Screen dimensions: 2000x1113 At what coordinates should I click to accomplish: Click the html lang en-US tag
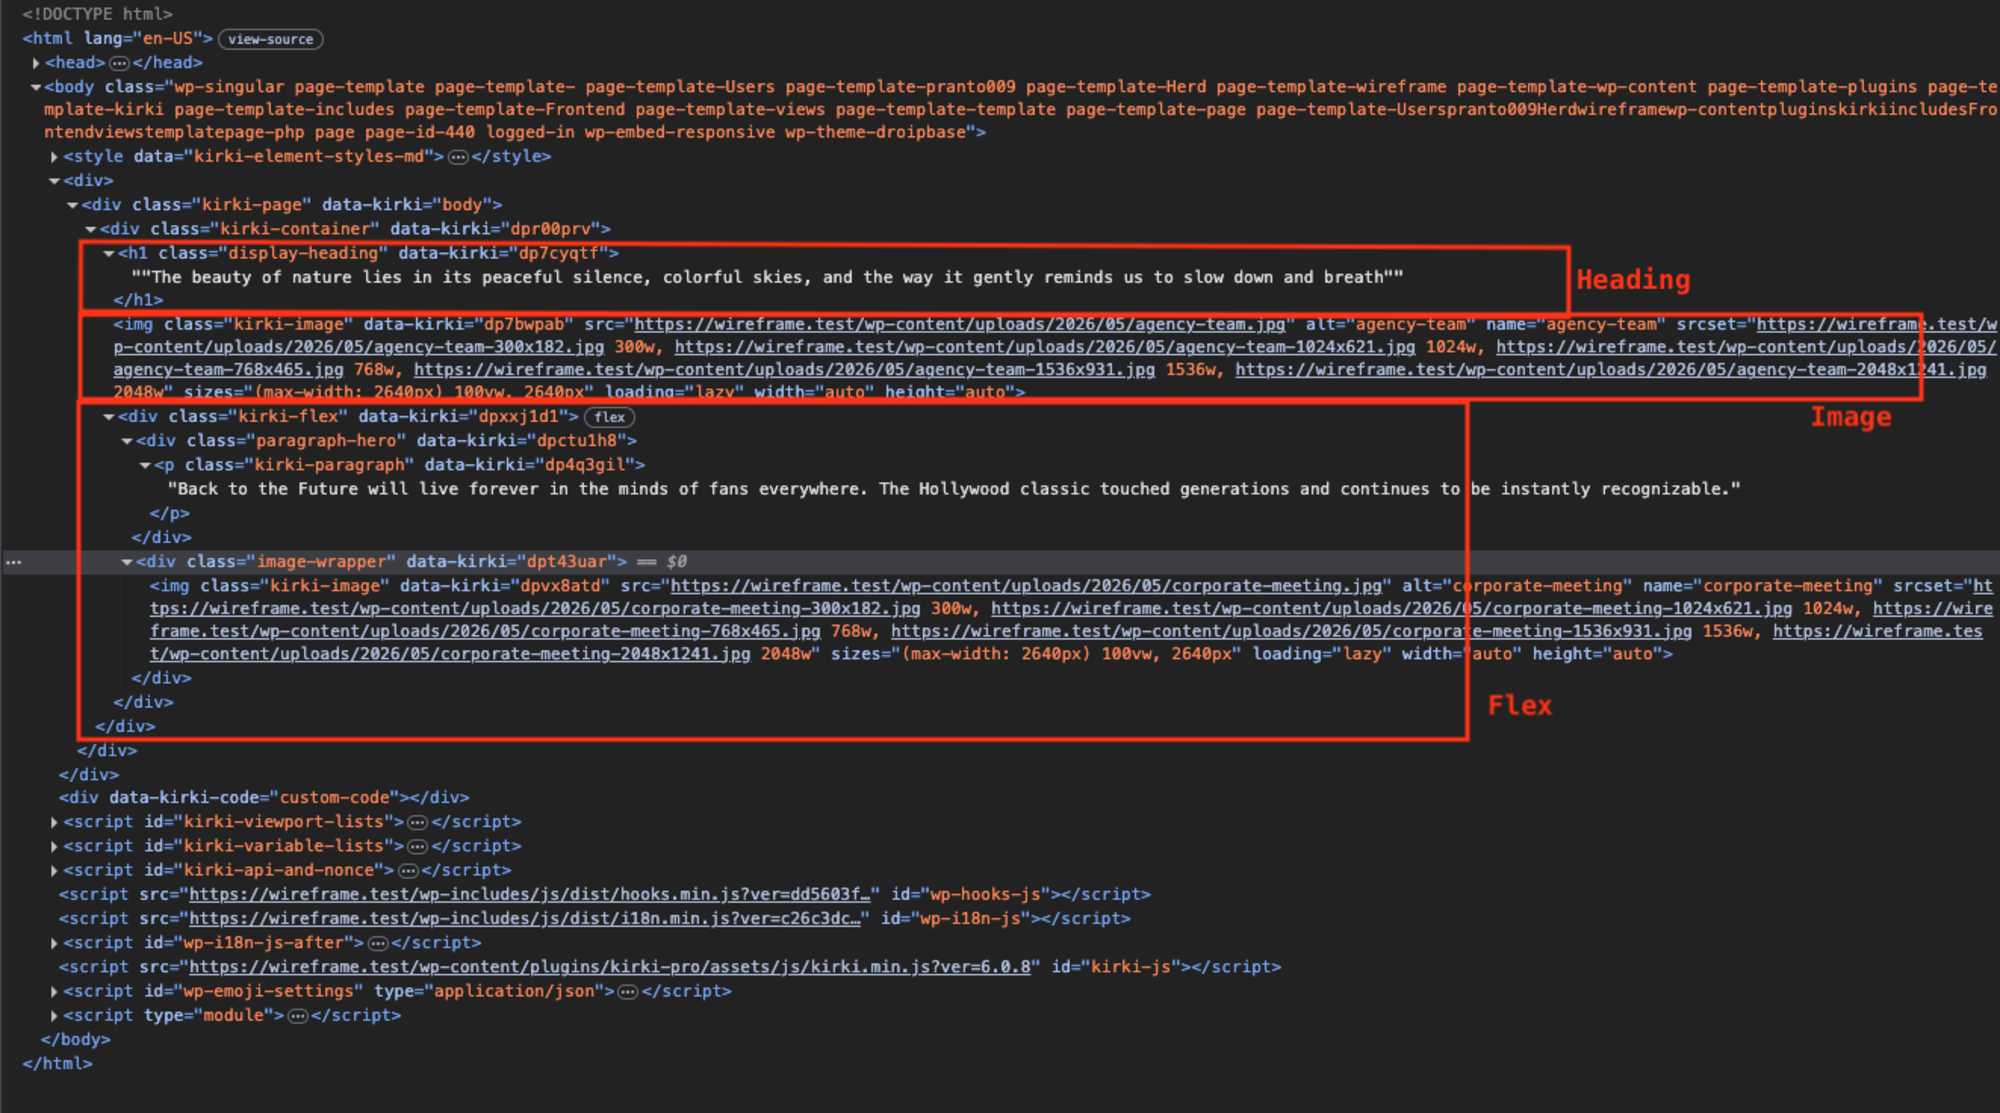117,39
